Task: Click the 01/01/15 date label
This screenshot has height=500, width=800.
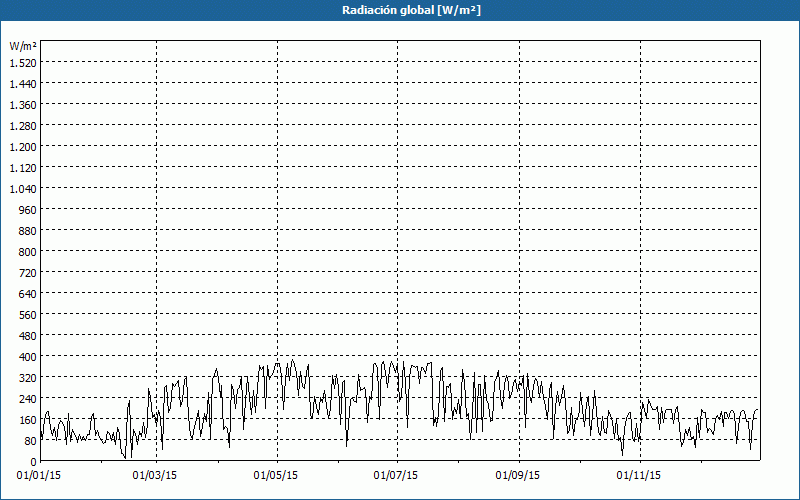Action: point(39,476)
